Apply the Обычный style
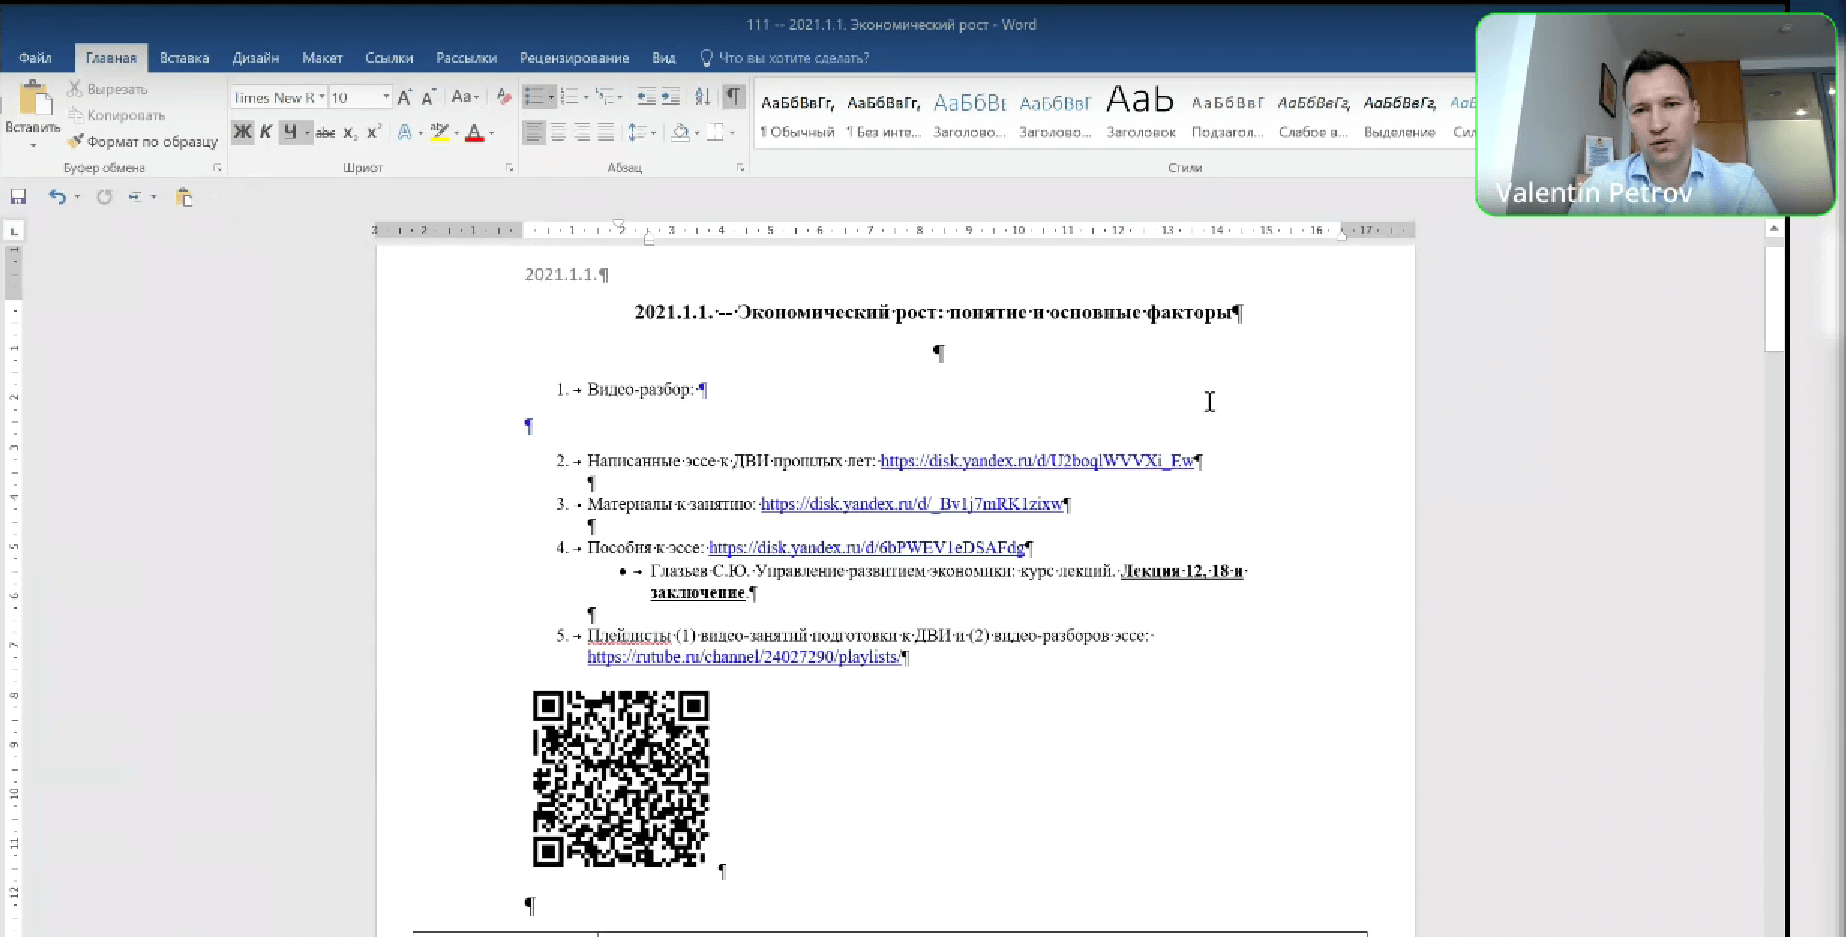Screen dimensions: 1846x937 [797, 114]
